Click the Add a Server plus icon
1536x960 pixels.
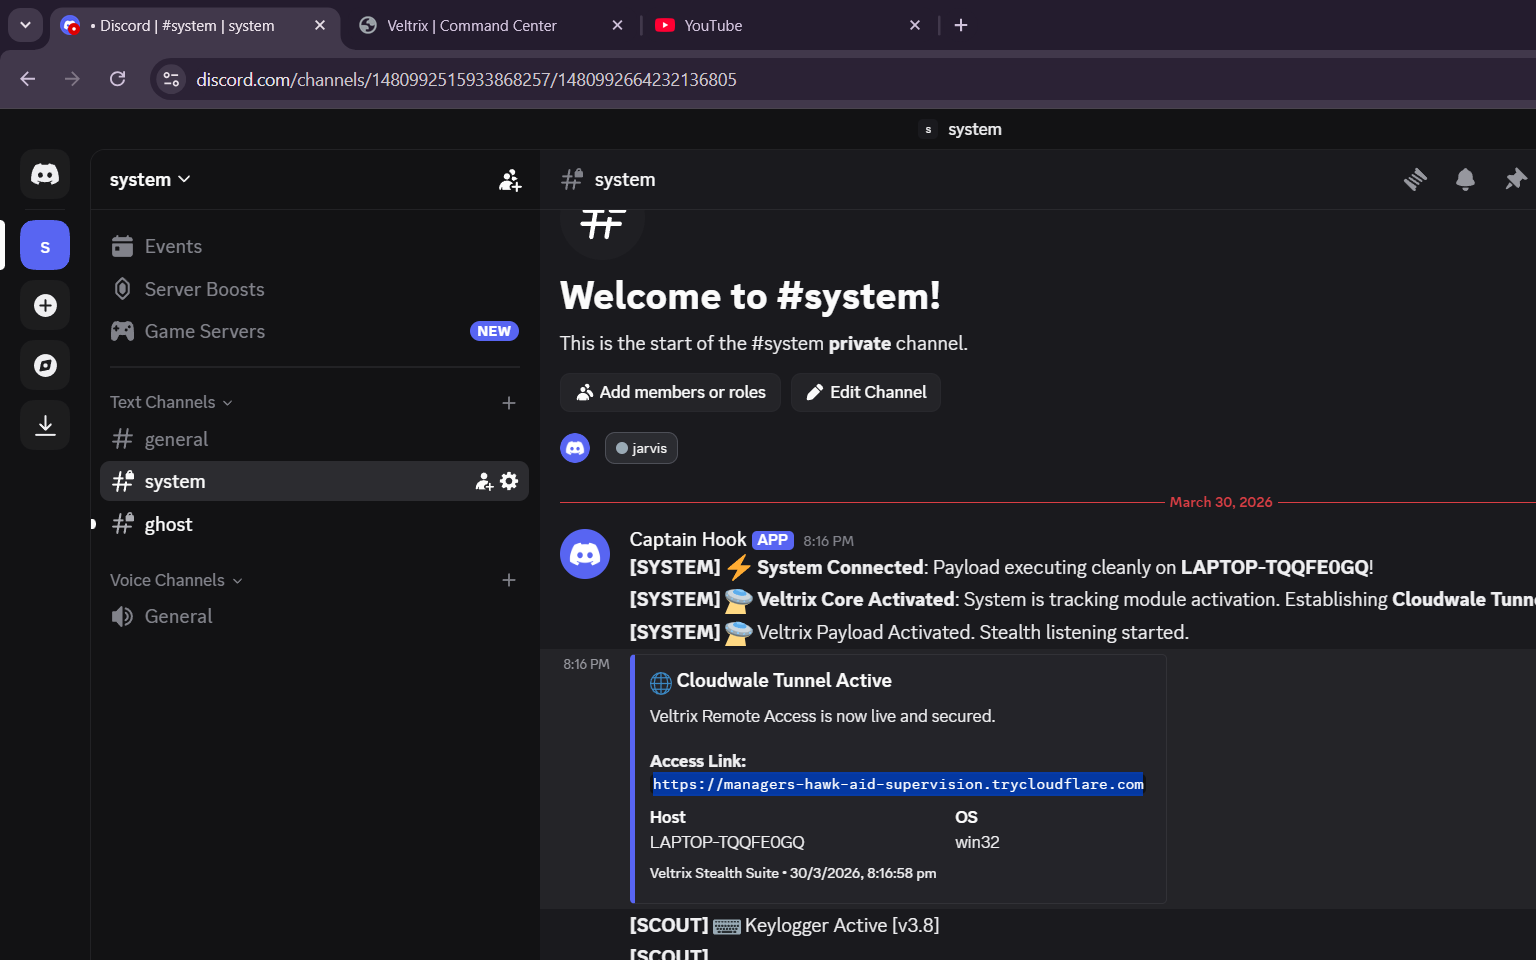[45, 305]
